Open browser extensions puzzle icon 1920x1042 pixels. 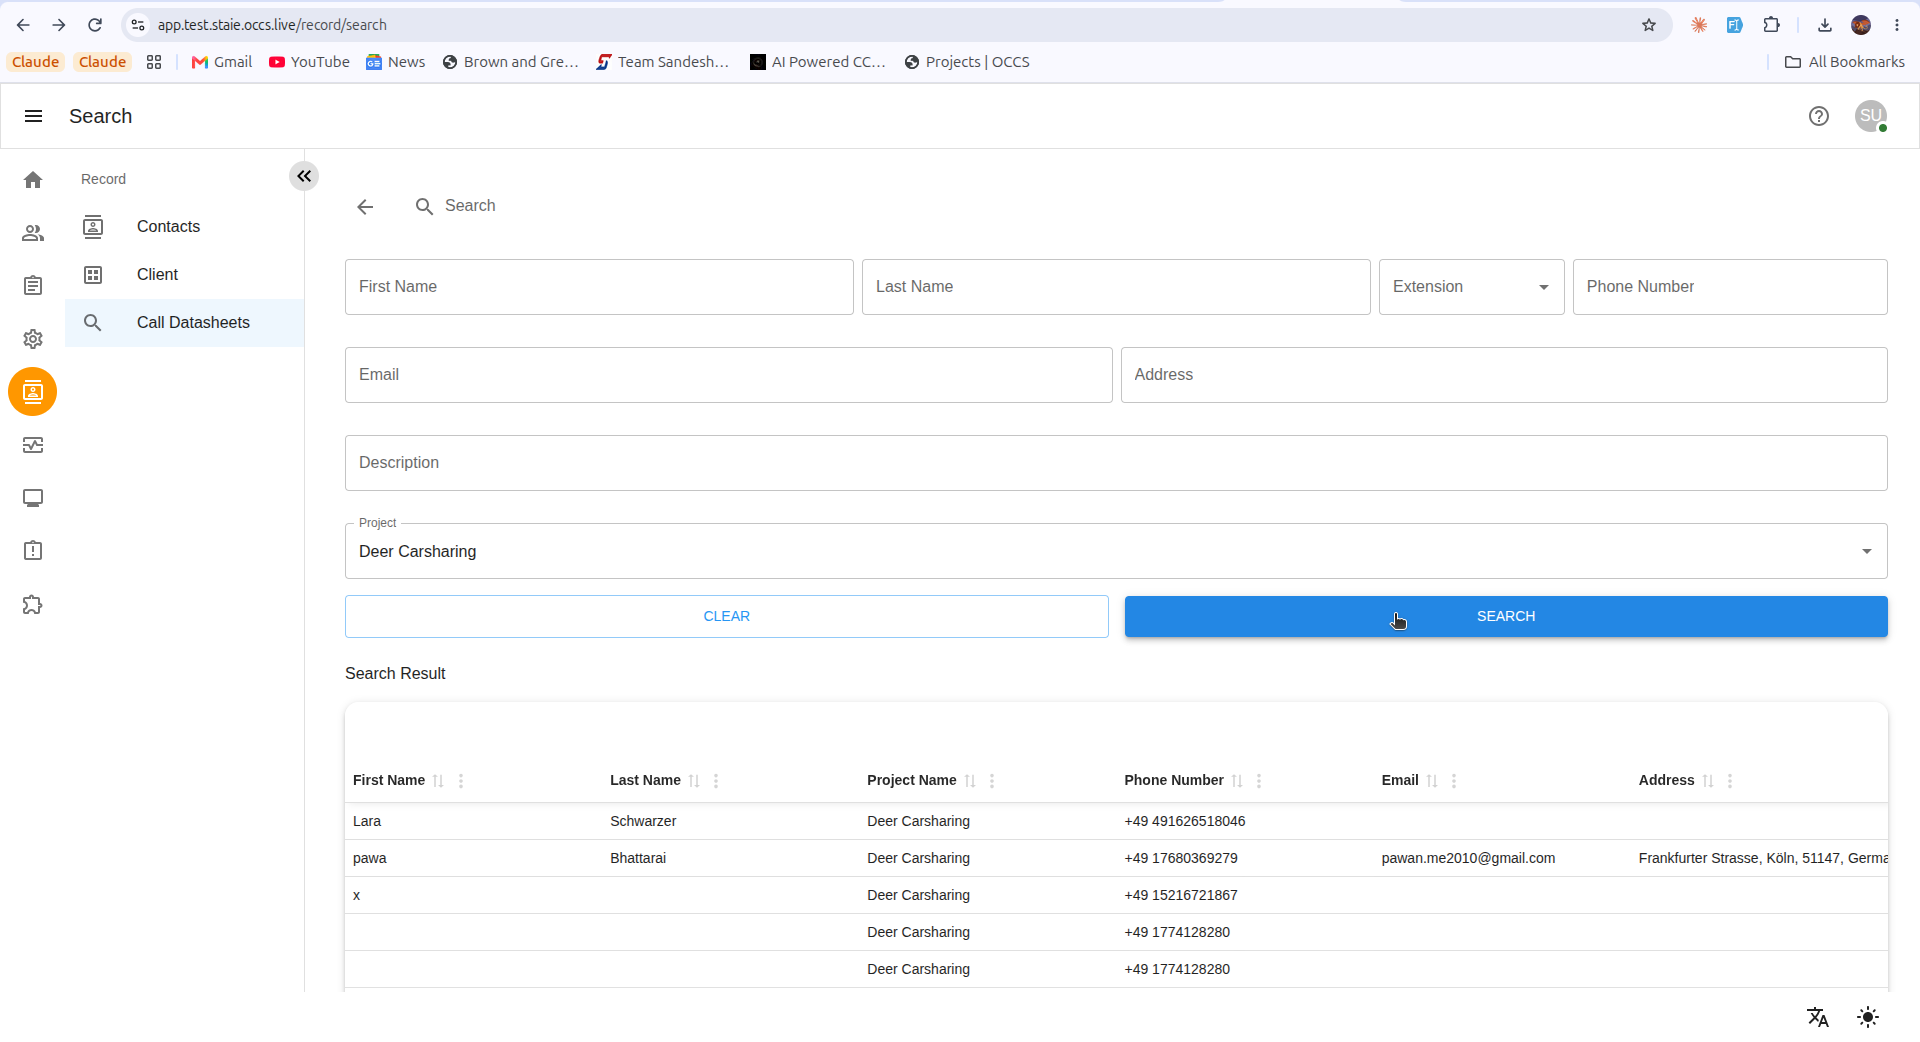pos(1772,25)
